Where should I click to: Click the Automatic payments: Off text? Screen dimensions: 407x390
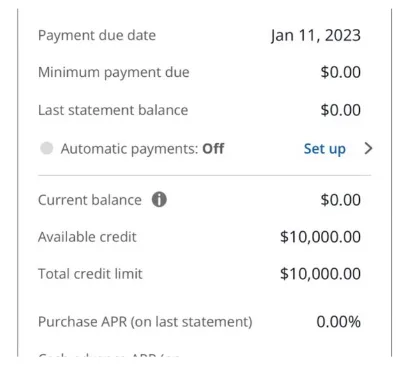[x=142, y=149]
